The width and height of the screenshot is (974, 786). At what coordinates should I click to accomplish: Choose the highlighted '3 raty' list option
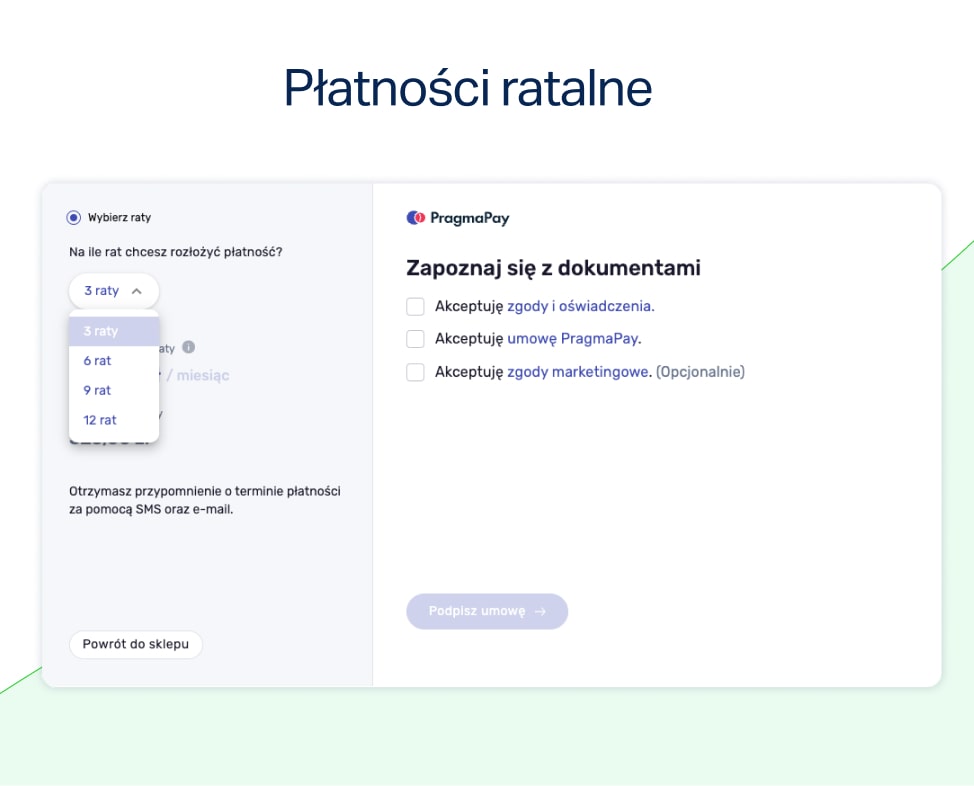tap(113, 331)
